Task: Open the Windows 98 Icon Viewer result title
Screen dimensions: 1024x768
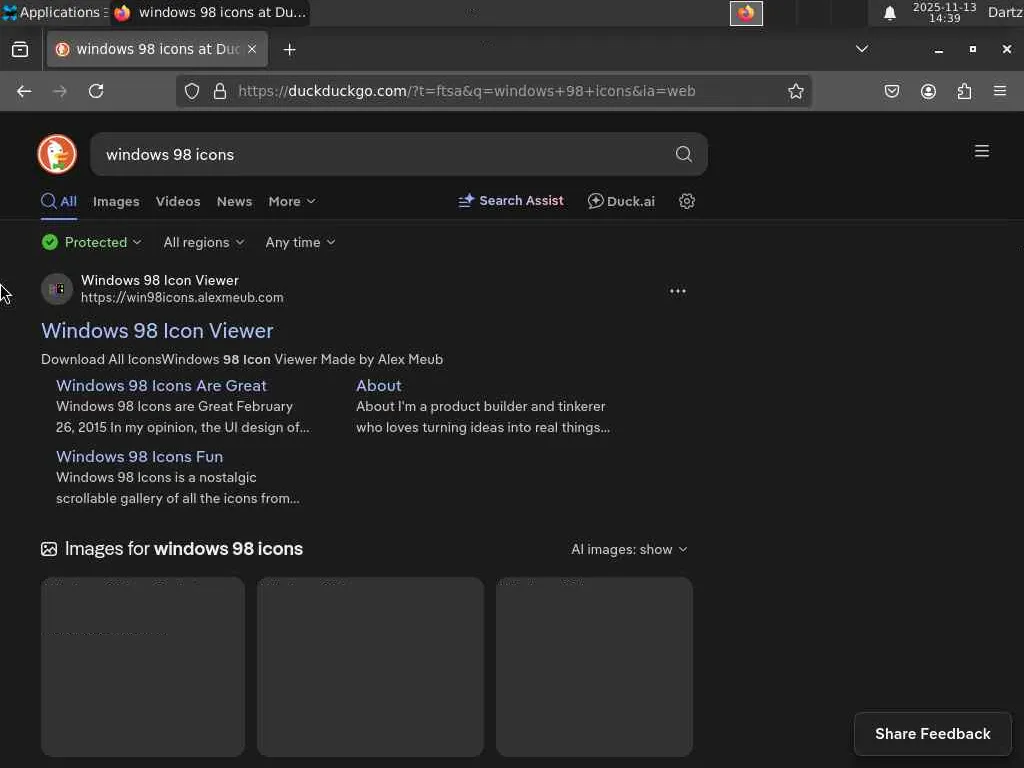Action: 157,330
